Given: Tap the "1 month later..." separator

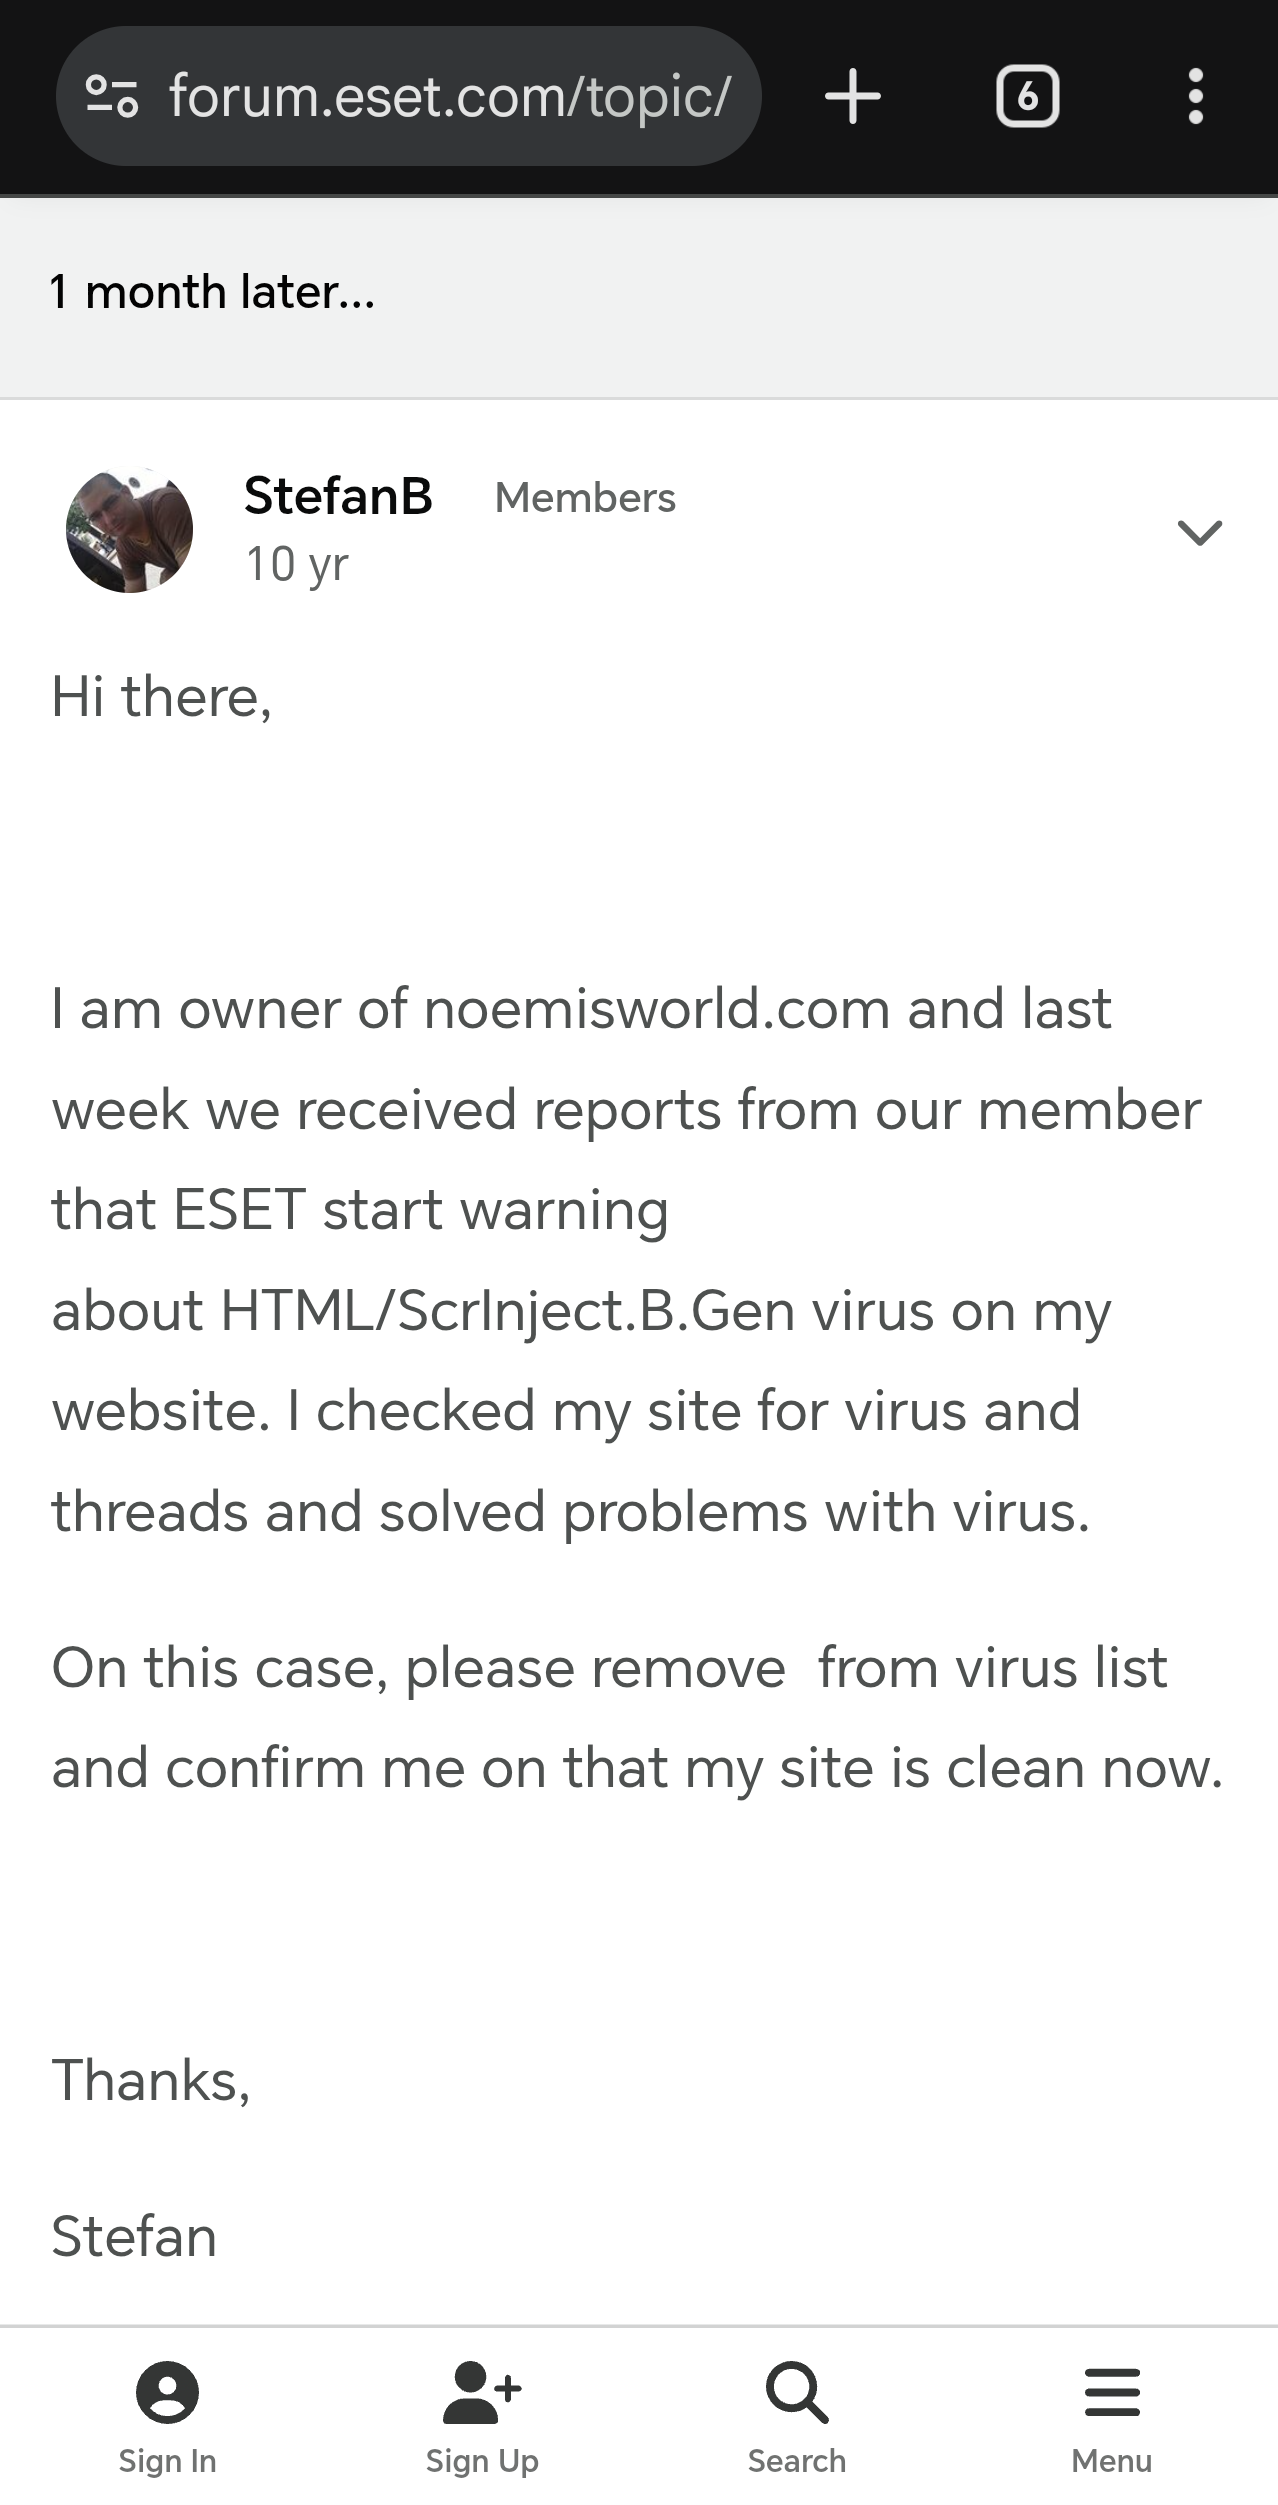Looking at the screenshot, I should pyautogui.click(x=212, y=292).
